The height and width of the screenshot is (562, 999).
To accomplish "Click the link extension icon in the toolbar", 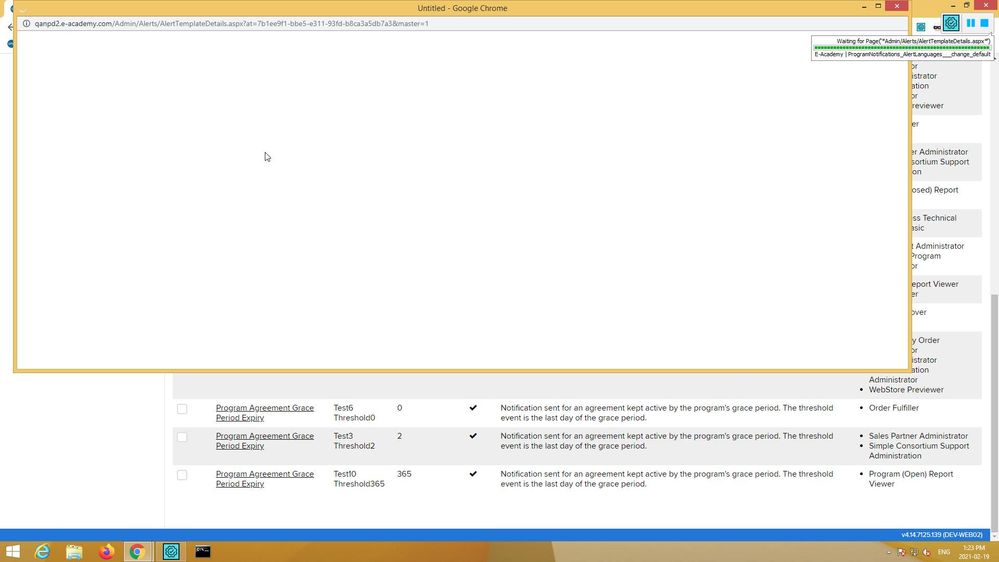I will click(937, 27).
